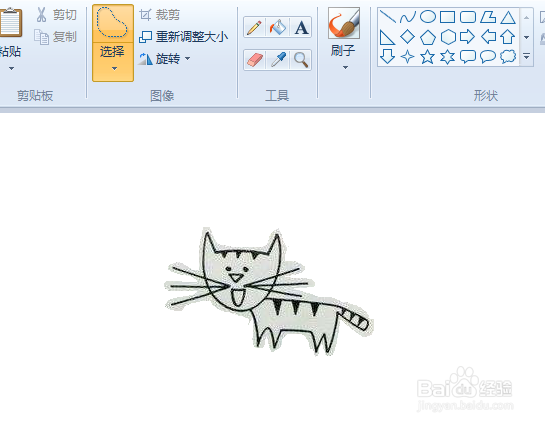Image resolution: width=545 pixels, height=425 pixels.
Task: Choose the Rounded rectangular callout shape
Action: 468,56
